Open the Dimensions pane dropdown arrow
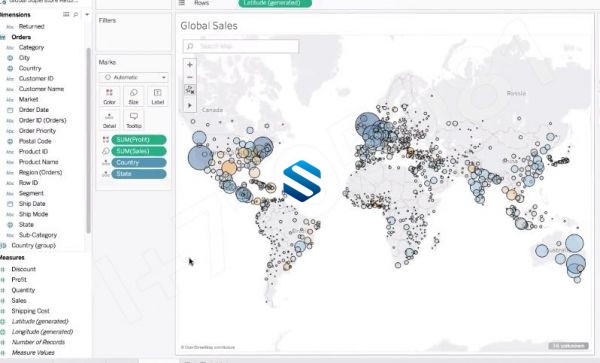600x363 pixels. (x=87, y=15)
